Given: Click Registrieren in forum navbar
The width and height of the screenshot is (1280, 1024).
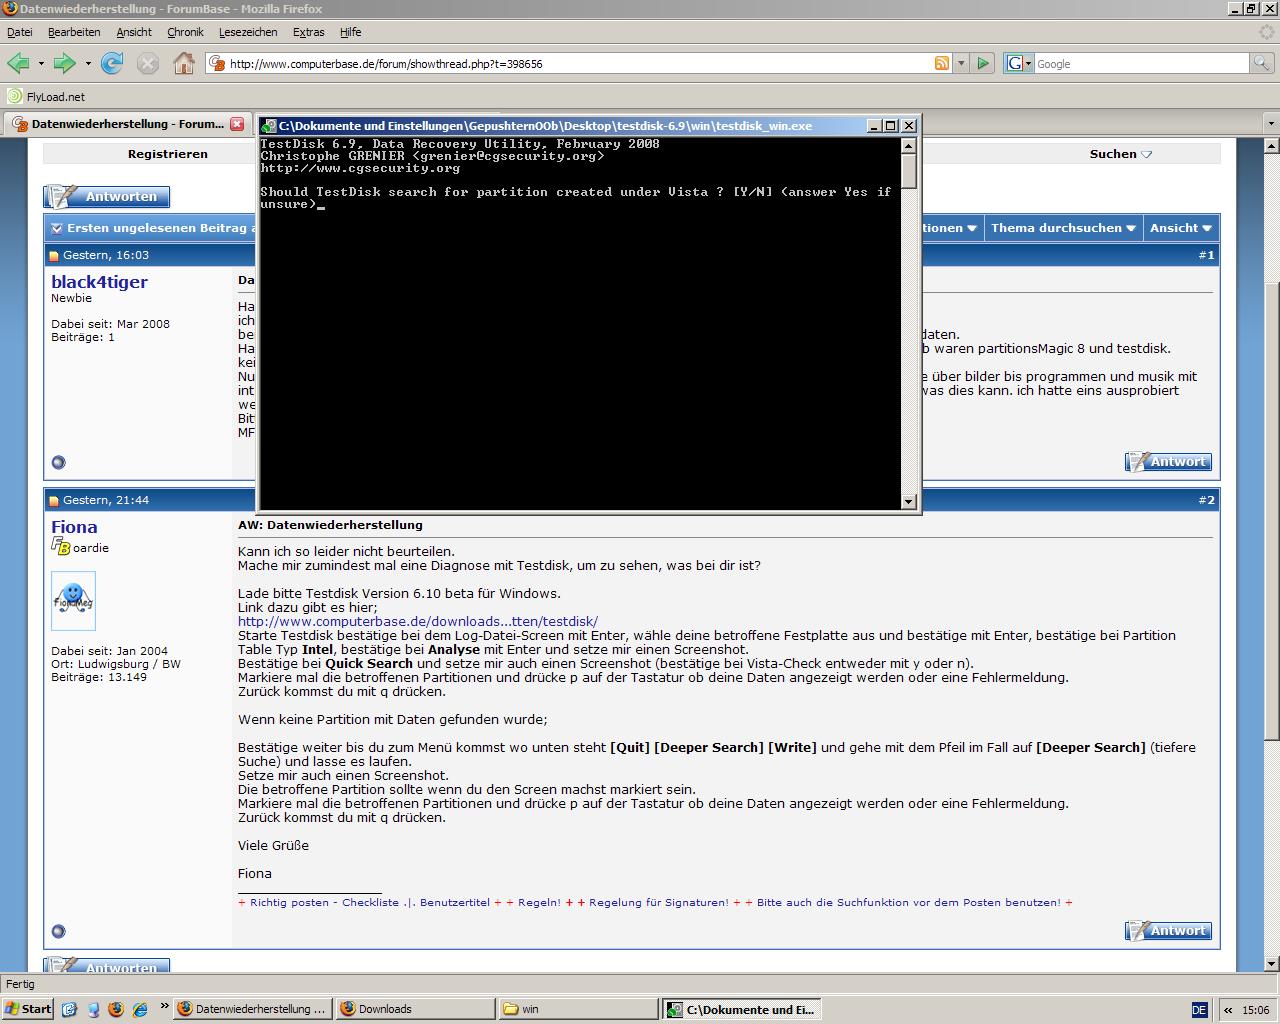Looking at the screenshot, I should point(168,154).
